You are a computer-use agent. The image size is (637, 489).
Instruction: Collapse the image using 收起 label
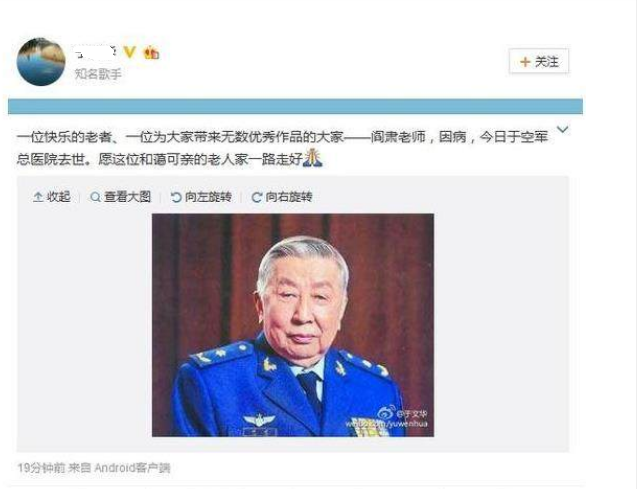pyautogui.click(x=58, y=197)
